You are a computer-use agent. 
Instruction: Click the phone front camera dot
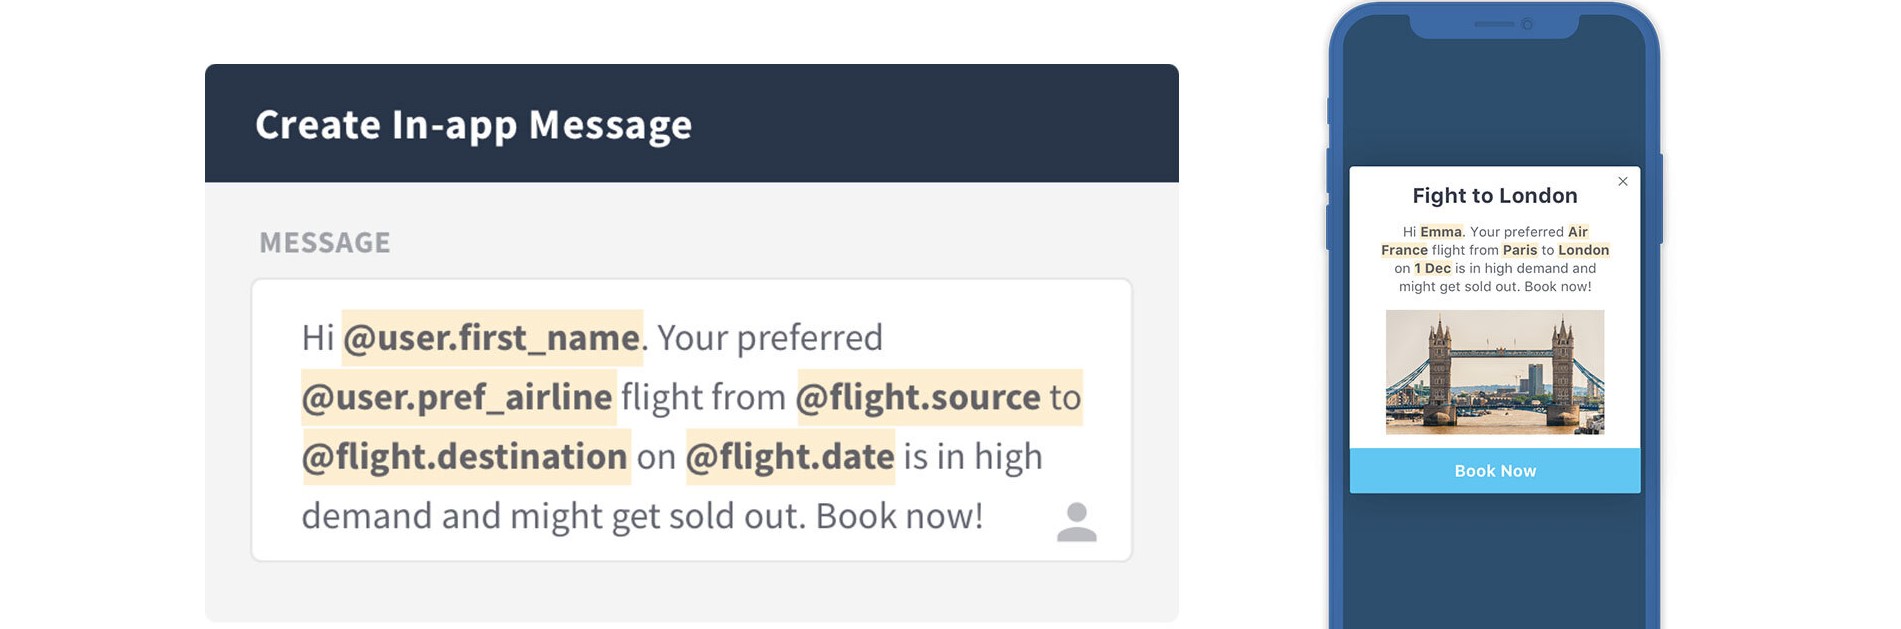(1527, 24)
